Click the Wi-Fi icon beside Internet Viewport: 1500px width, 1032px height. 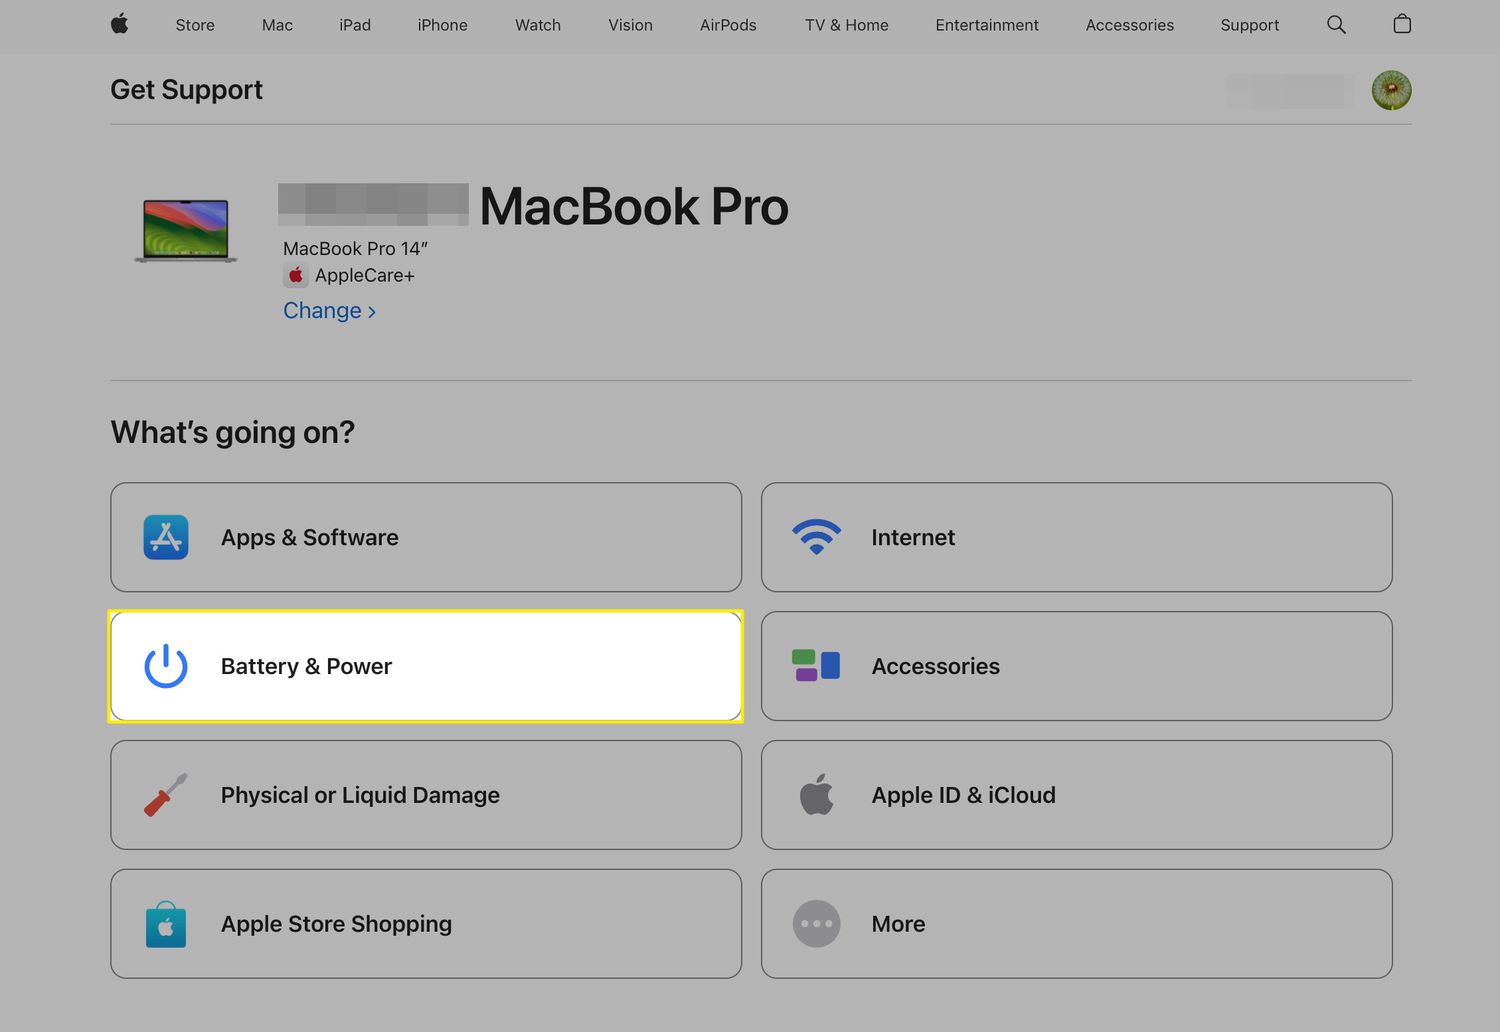pos(816,537)
